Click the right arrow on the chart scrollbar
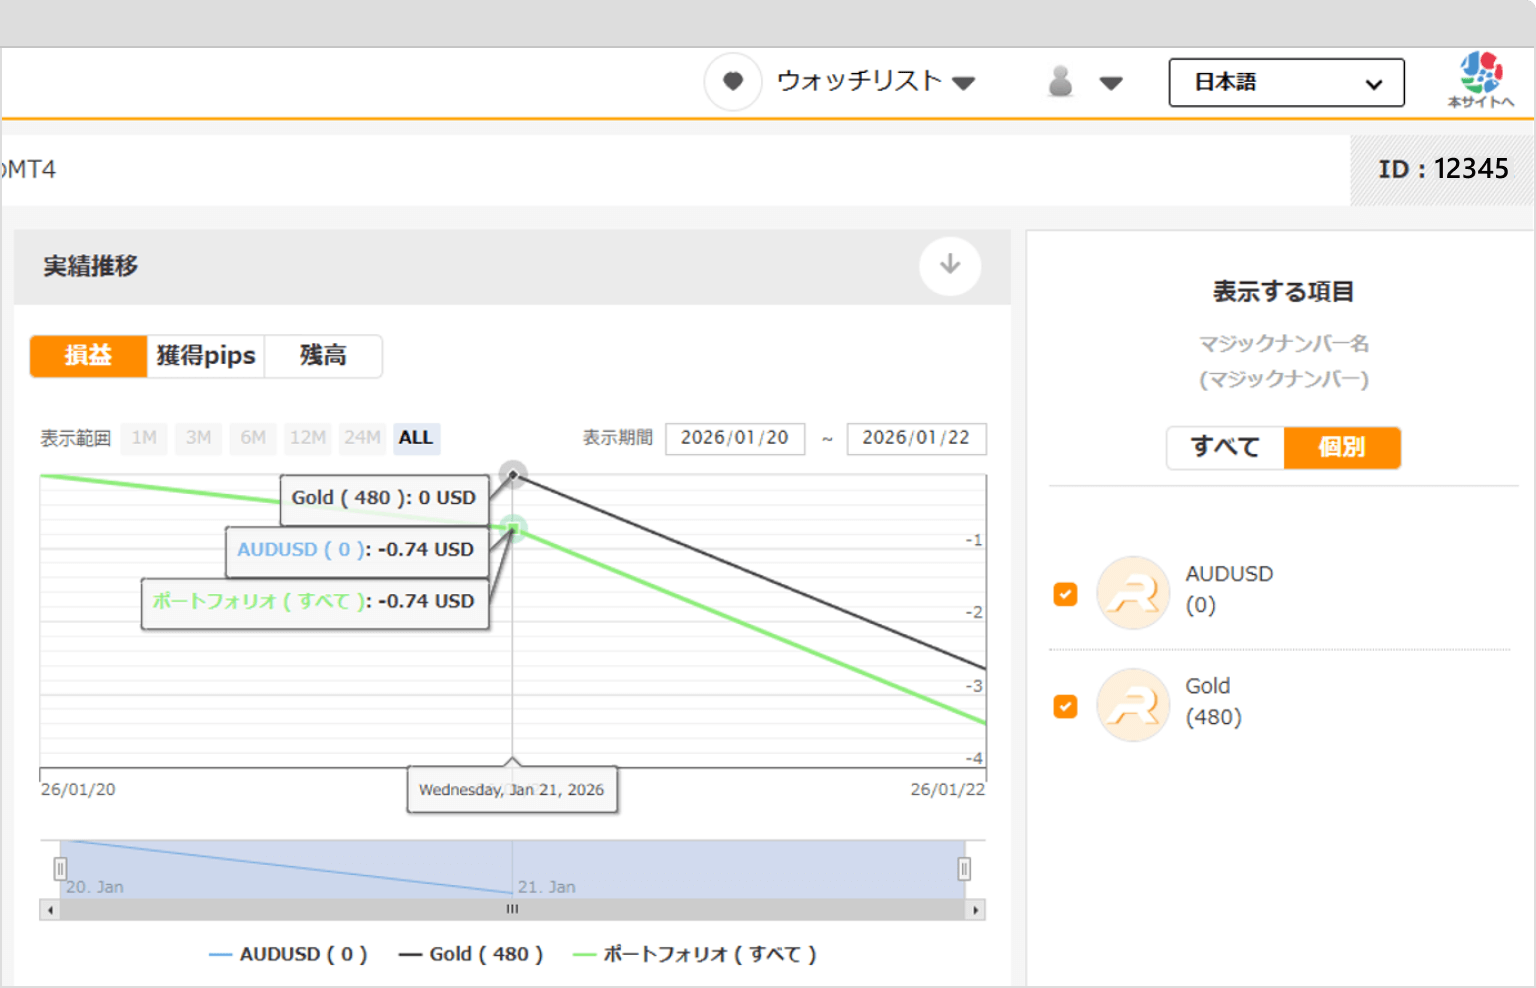The height and width of the screenshot is (988, 1536). [x=977, y=910]
